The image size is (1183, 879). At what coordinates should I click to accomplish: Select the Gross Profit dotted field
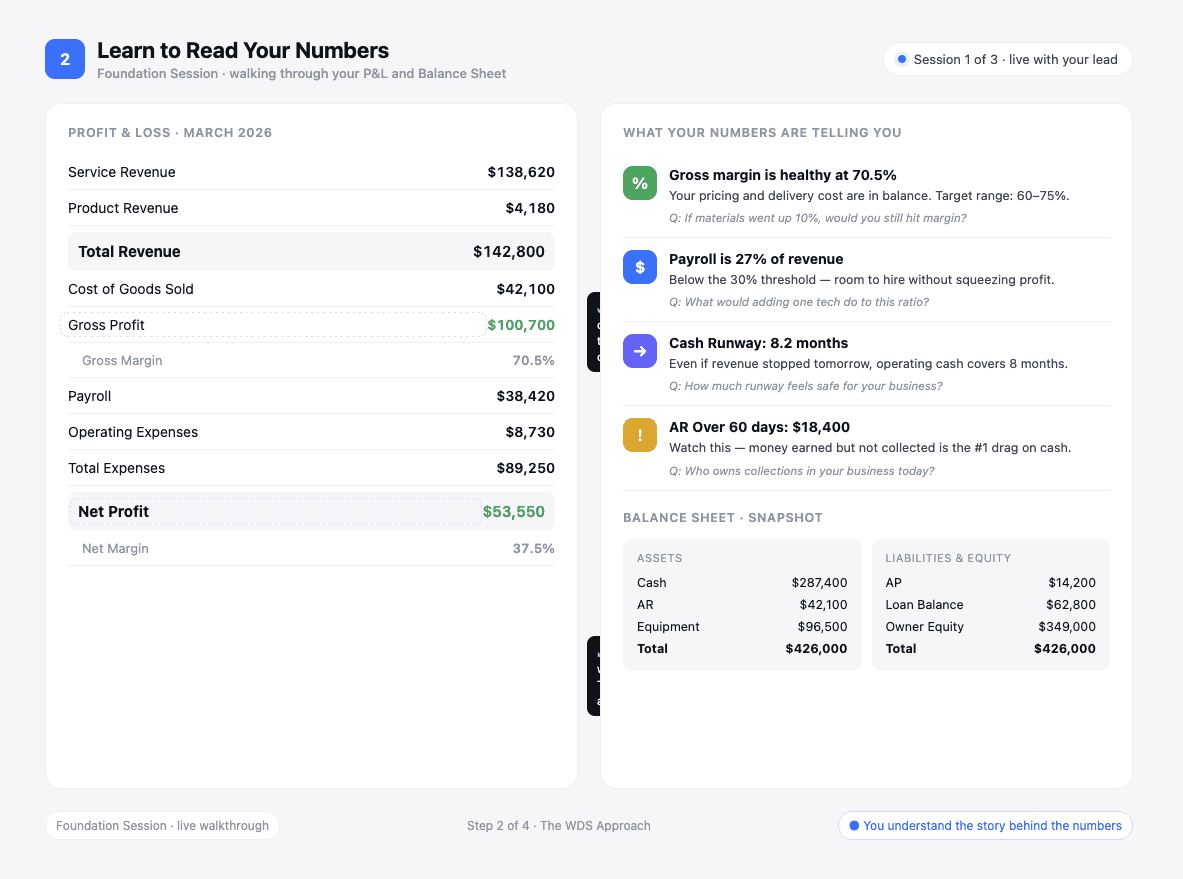[x=273, y=324]
